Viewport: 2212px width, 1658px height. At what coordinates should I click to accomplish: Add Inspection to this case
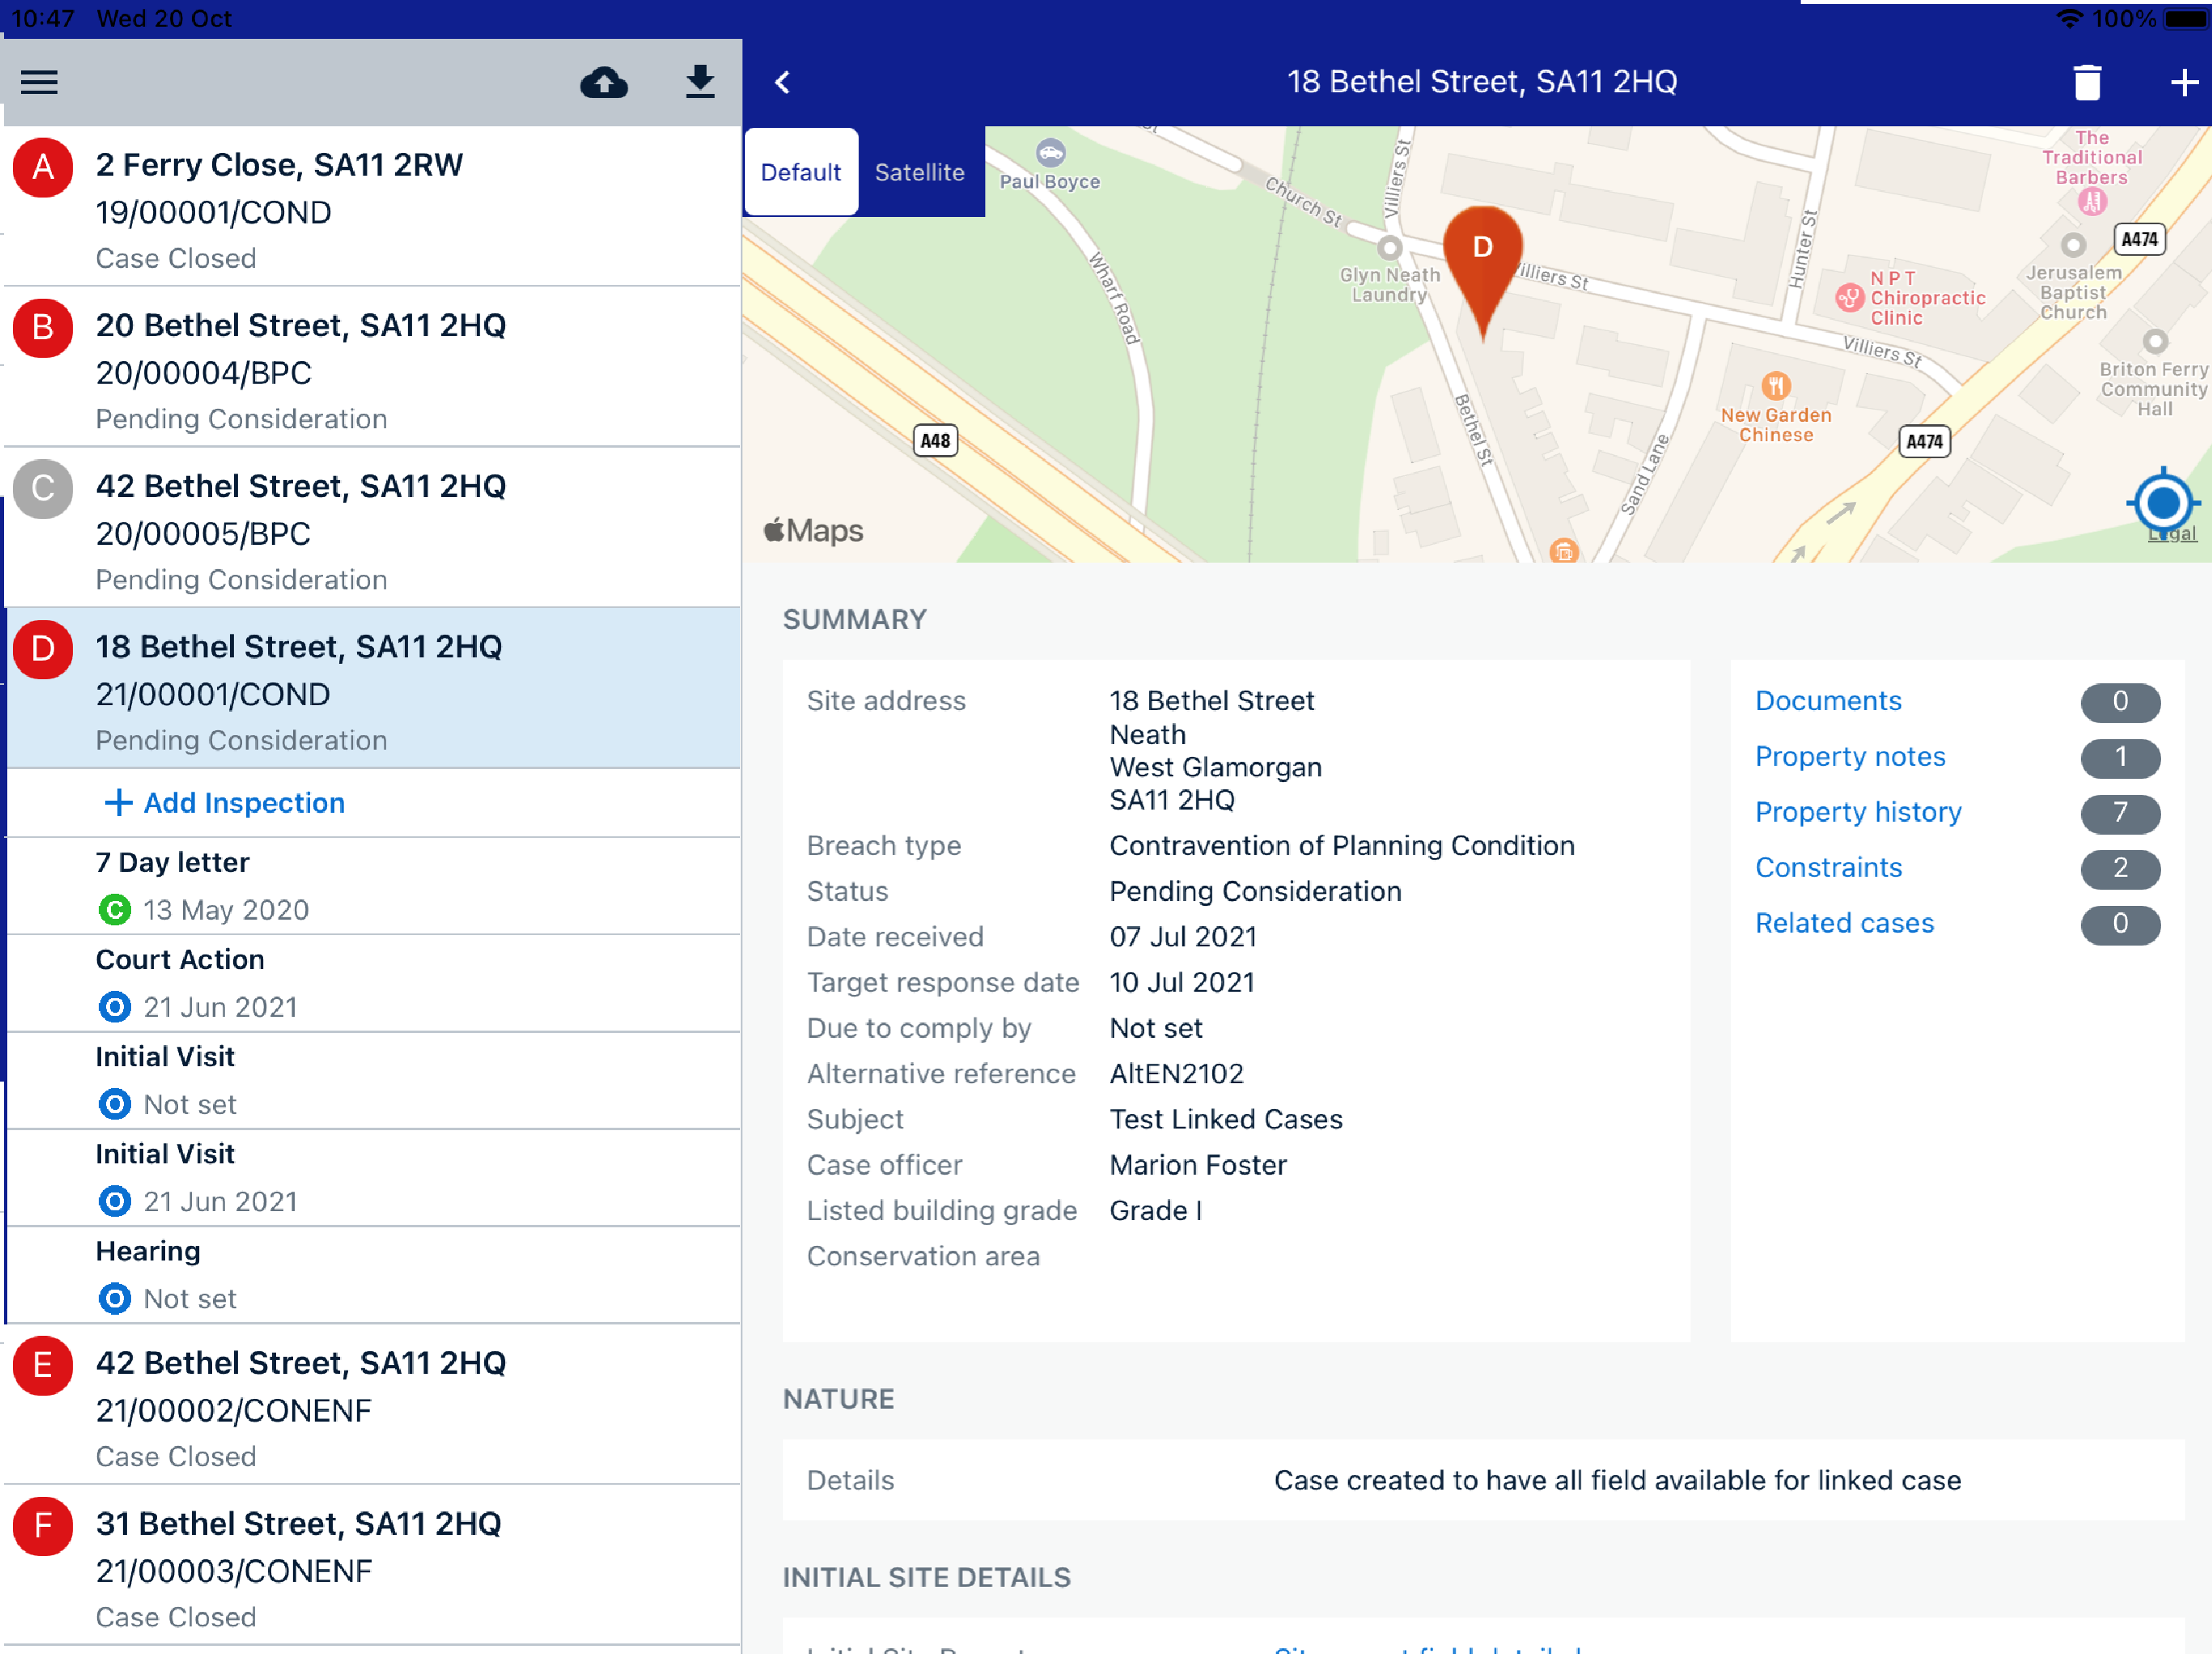225,803
